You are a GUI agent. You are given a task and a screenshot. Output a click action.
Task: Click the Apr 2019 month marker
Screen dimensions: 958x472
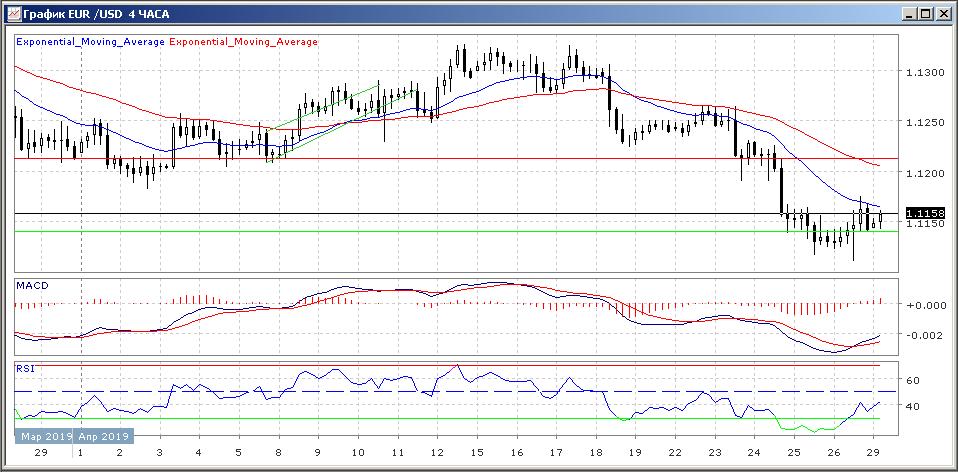(x=103, y=437)
